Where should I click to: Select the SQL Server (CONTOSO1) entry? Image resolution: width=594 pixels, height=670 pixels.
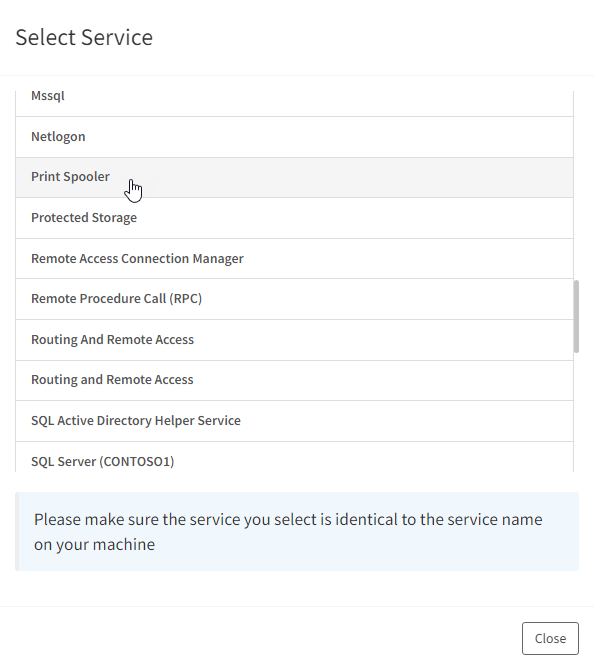click(294, 457)
